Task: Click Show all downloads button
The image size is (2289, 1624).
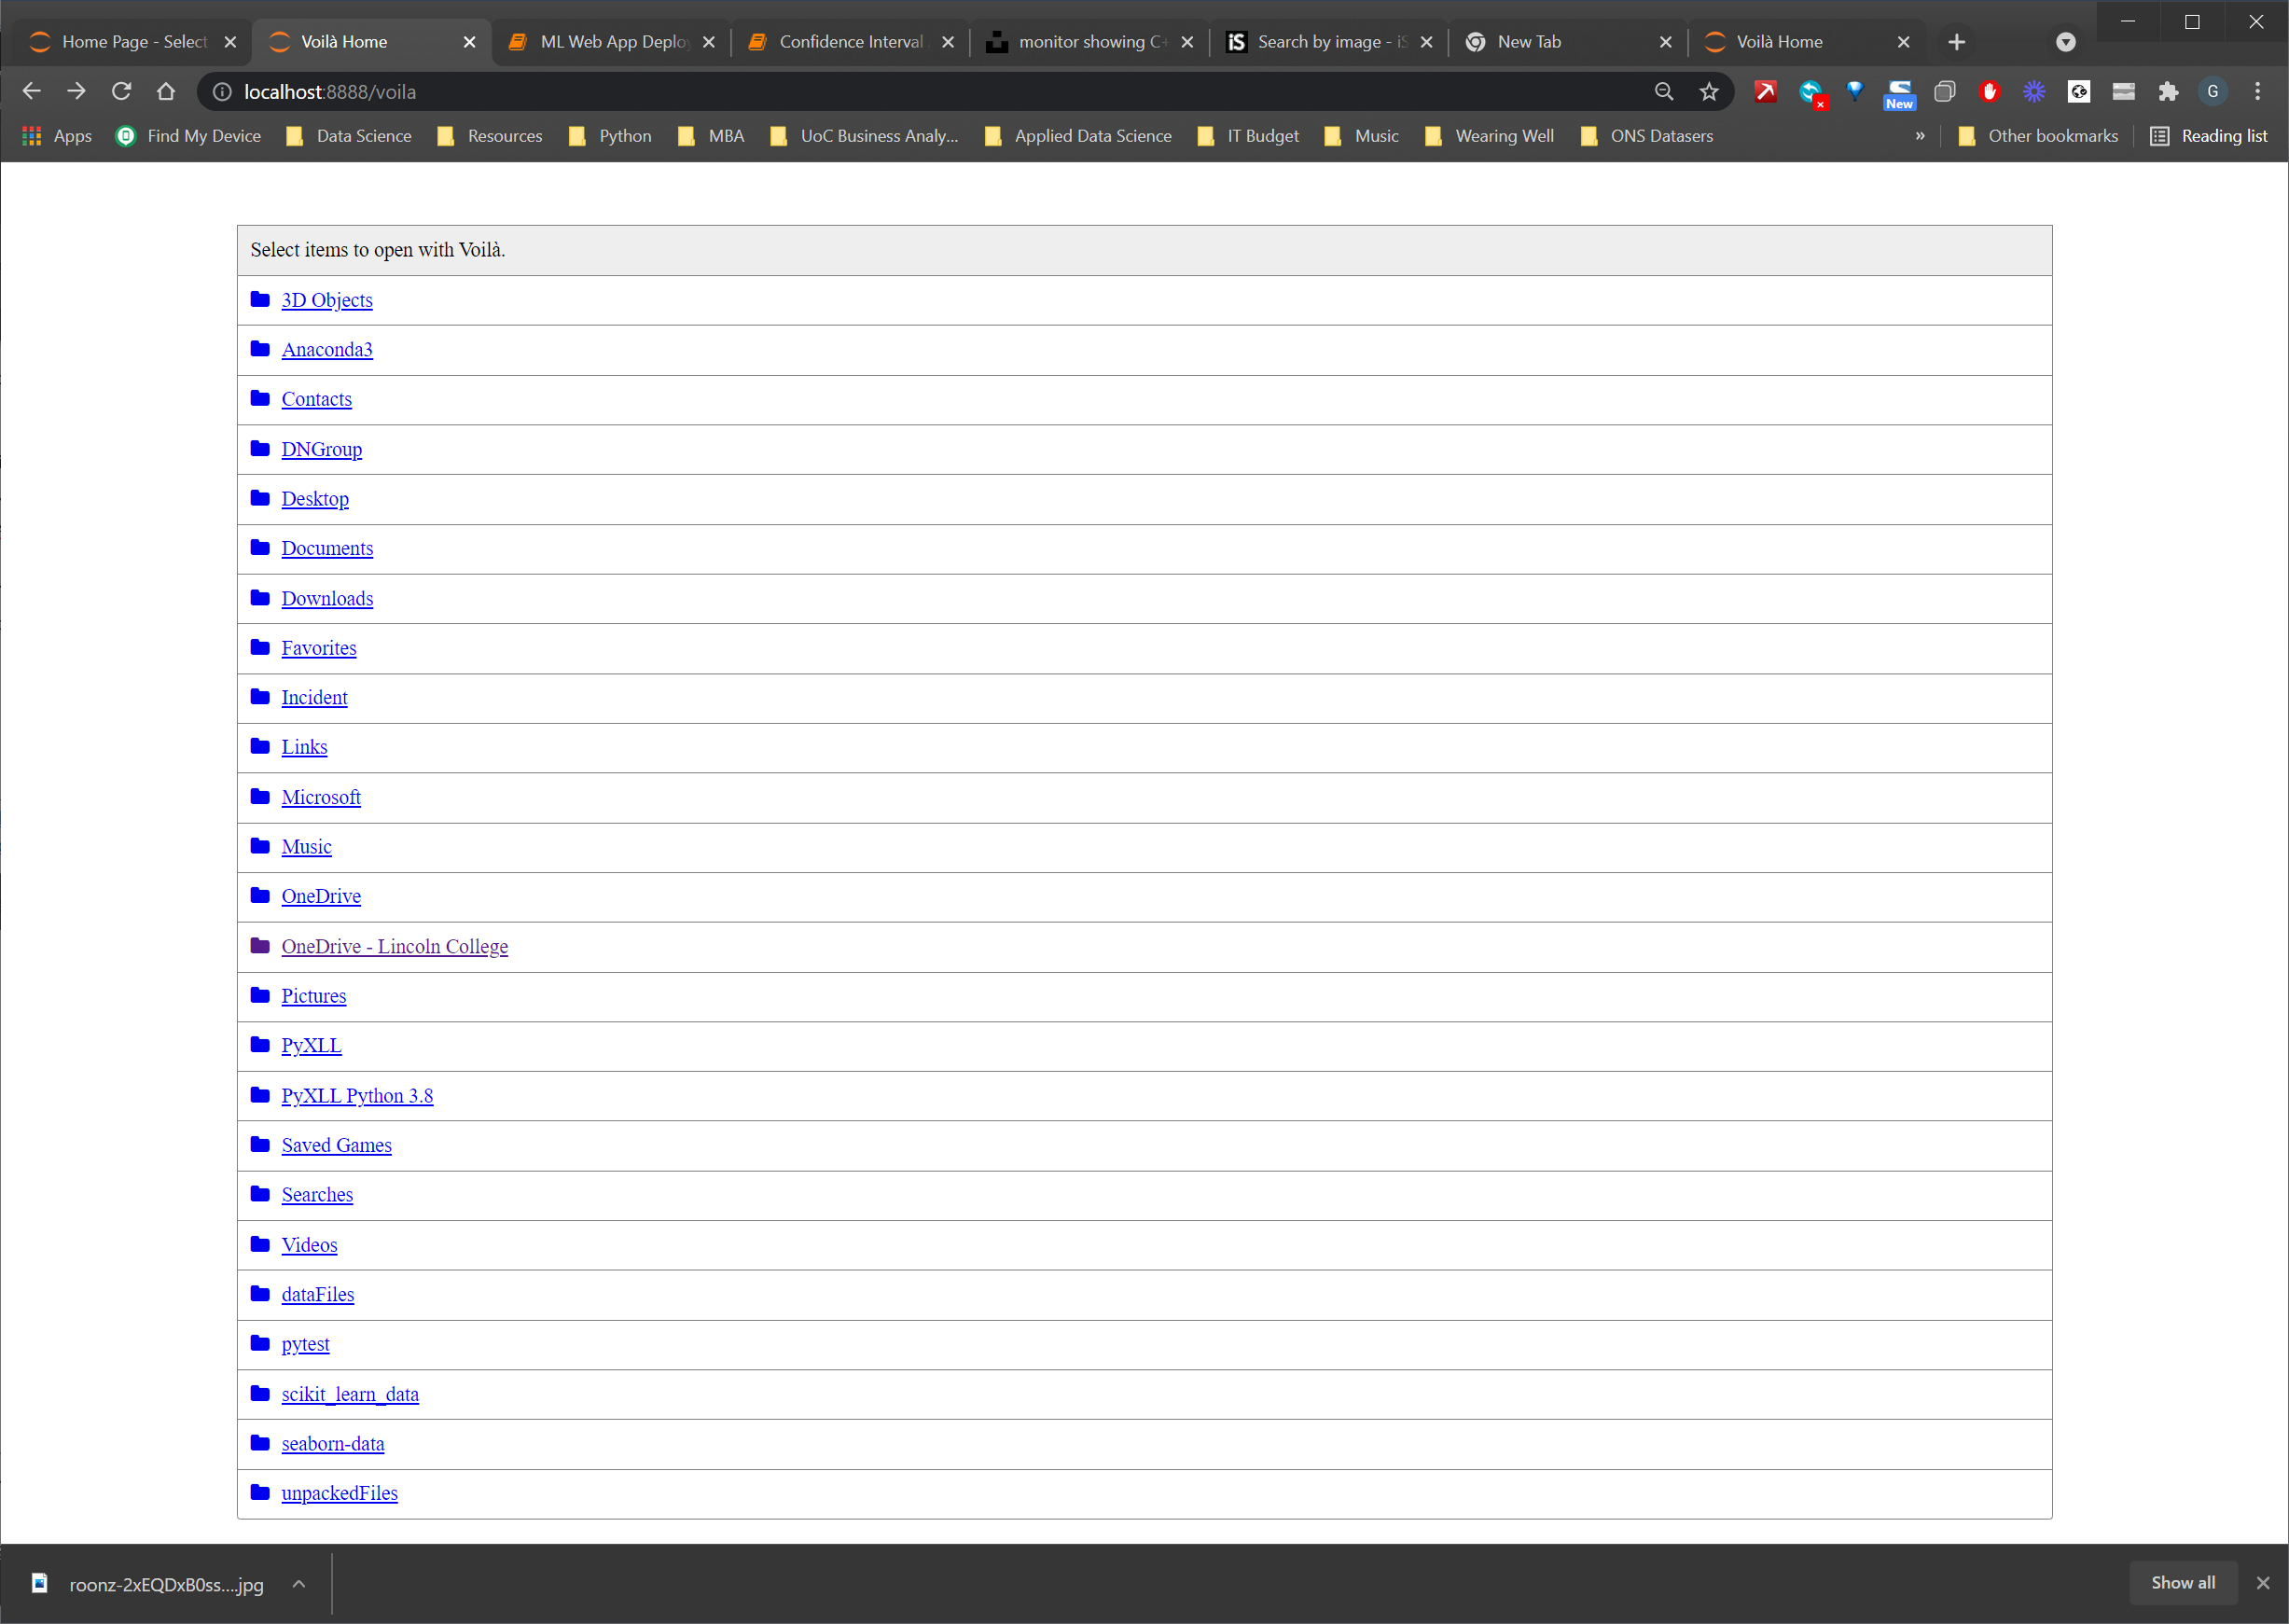Action: (x=2182, y=1583)
